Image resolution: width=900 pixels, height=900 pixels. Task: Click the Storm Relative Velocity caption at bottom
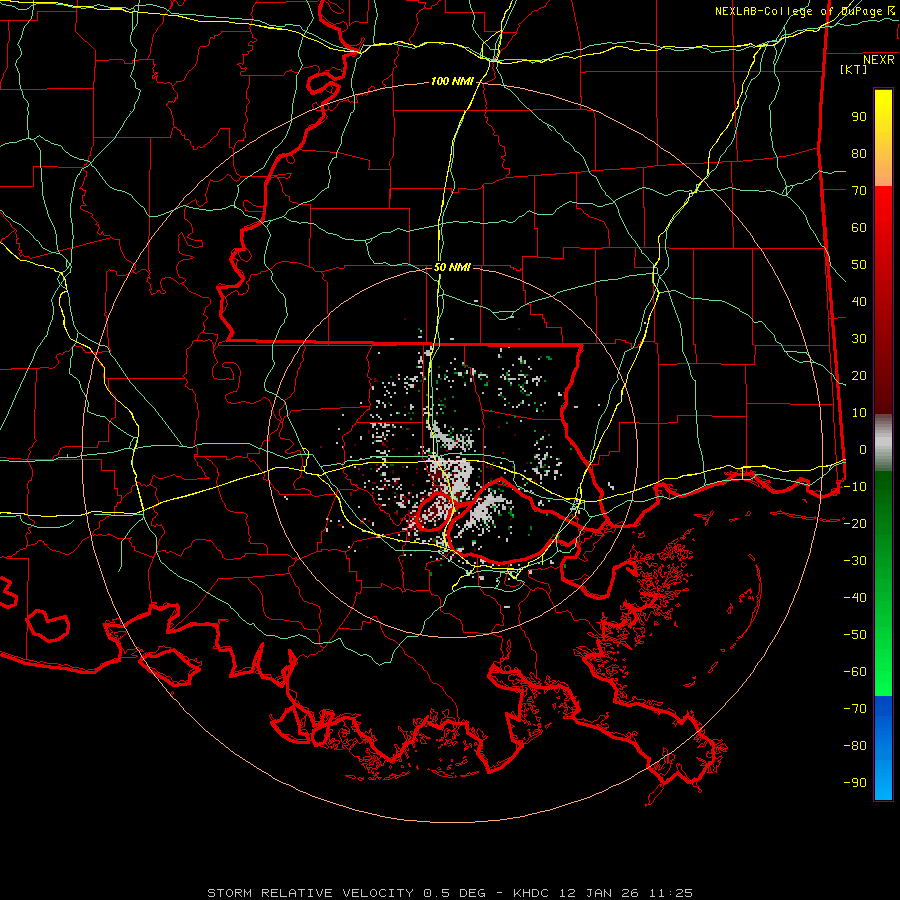[x=449, y=893]
